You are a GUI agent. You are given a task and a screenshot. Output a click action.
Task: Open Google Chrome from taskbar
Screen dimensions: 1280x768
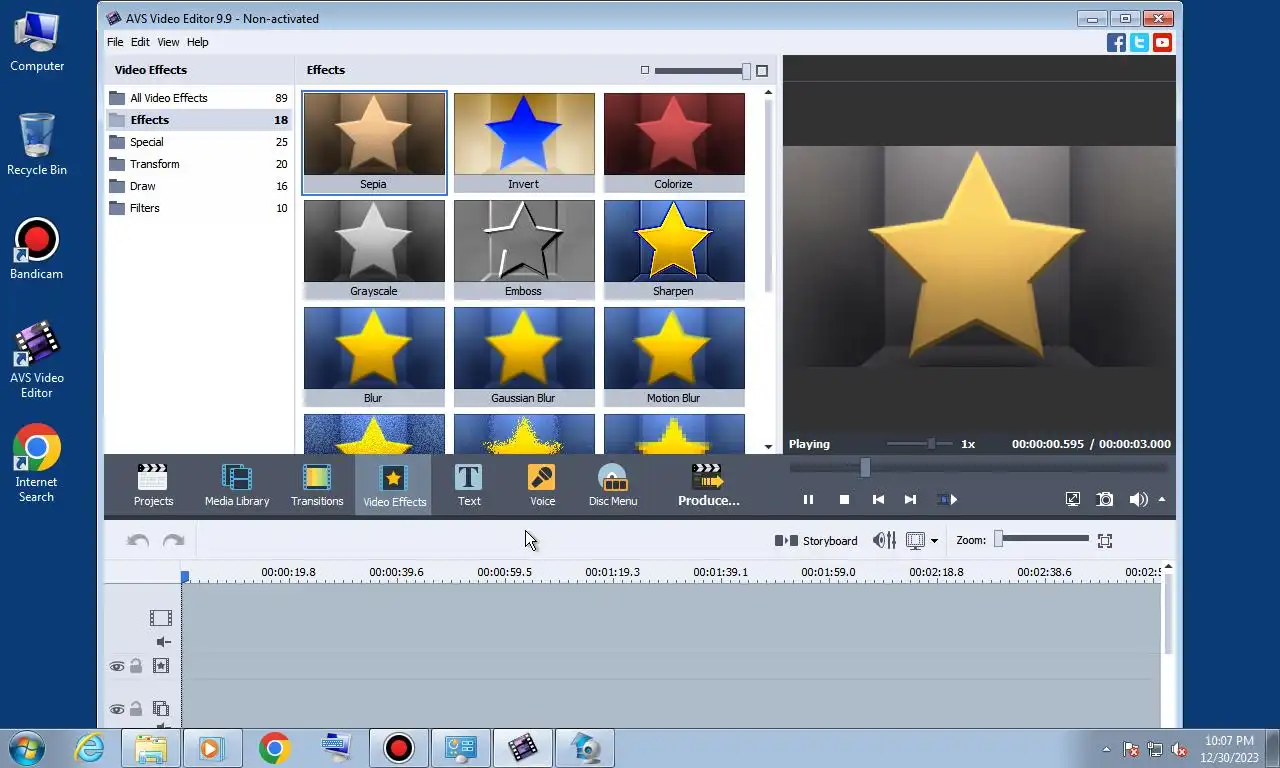[274, 748]
